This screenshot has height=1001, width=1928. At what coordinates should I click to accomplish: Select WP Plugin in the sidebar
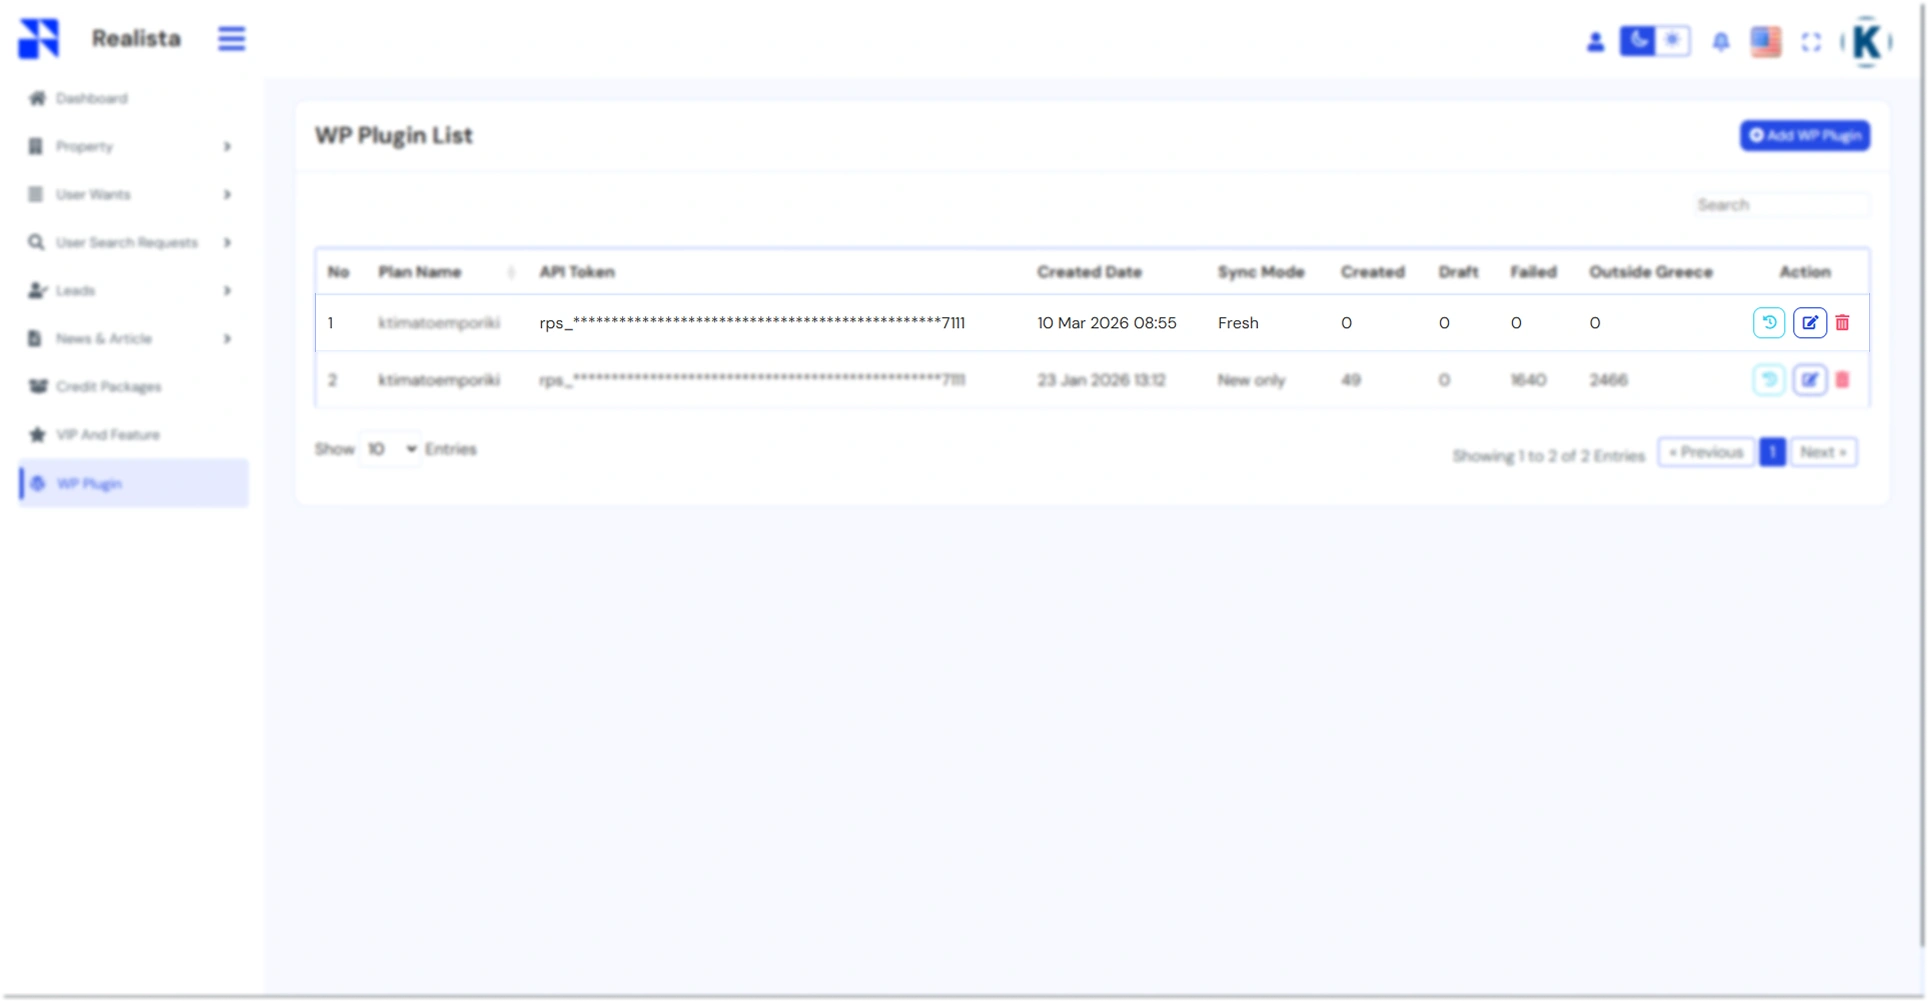(x=88, y=483)
